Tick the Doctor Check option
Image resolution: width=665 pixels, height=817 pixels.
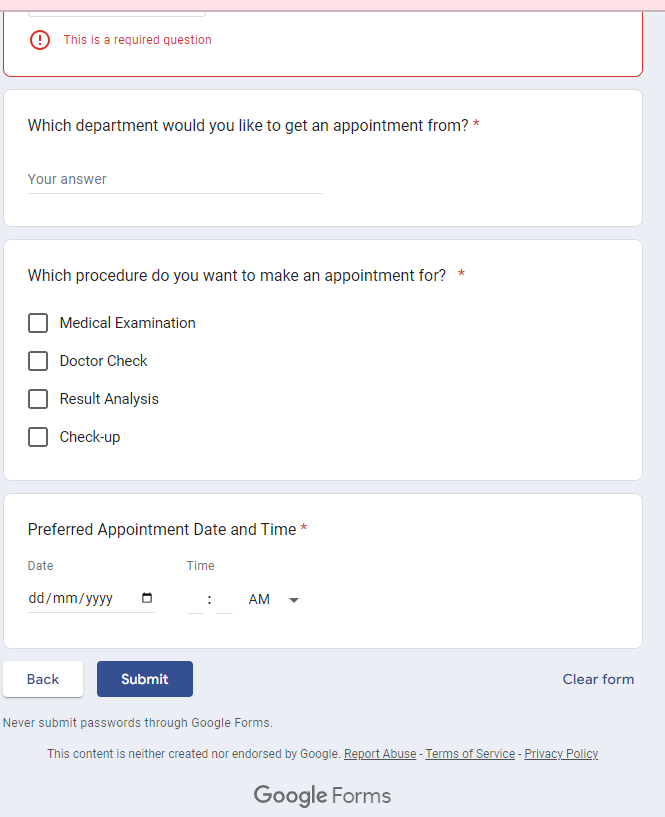[38, 361]
